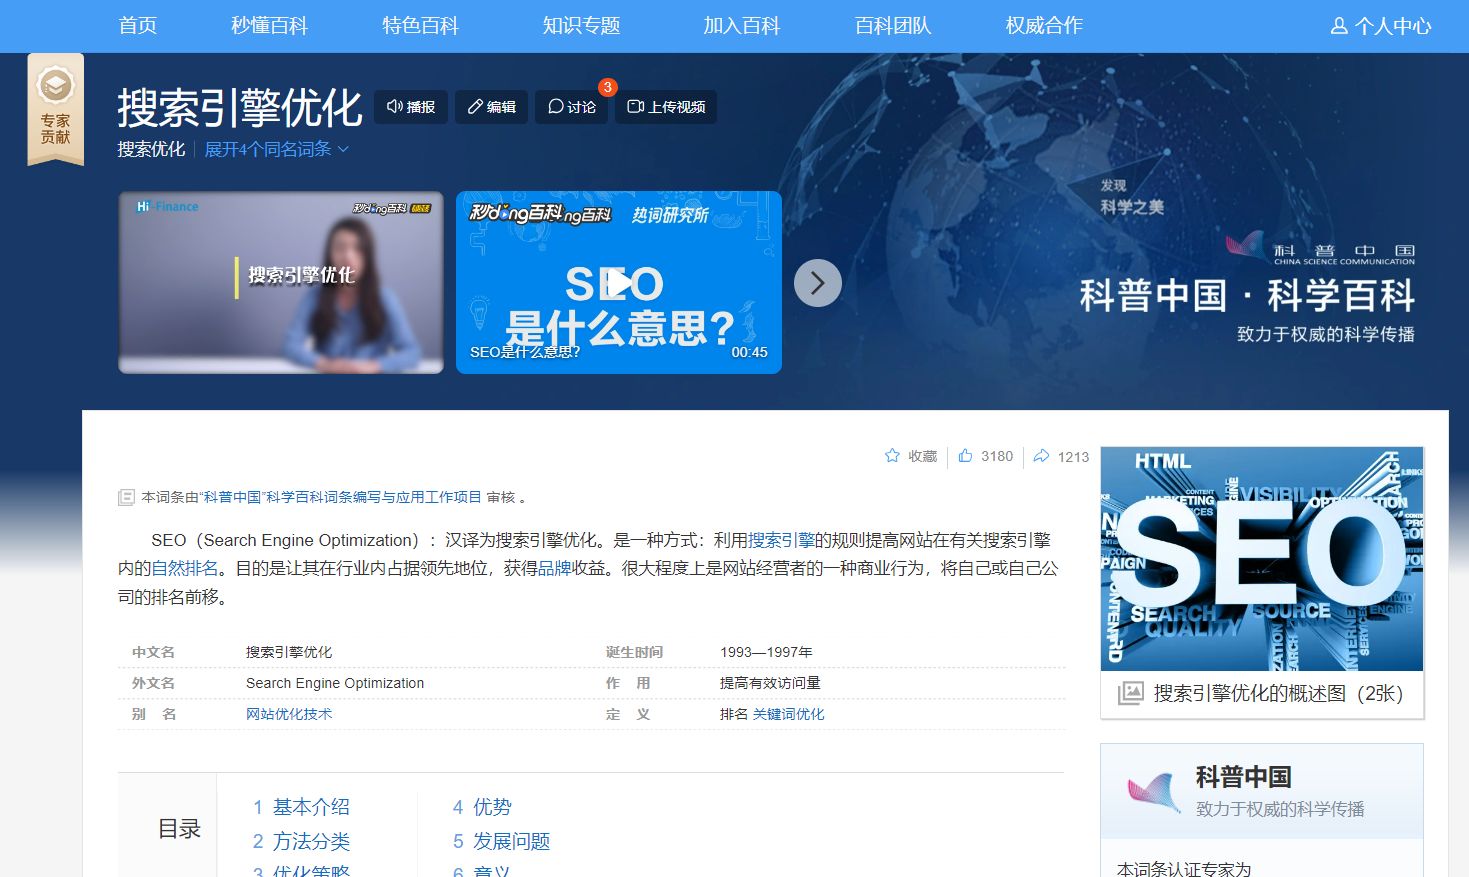Viewport: 1469px width, 877px height.
Task: Jump to 发展问题 section in 目录
Action: [x=511, y=841]
